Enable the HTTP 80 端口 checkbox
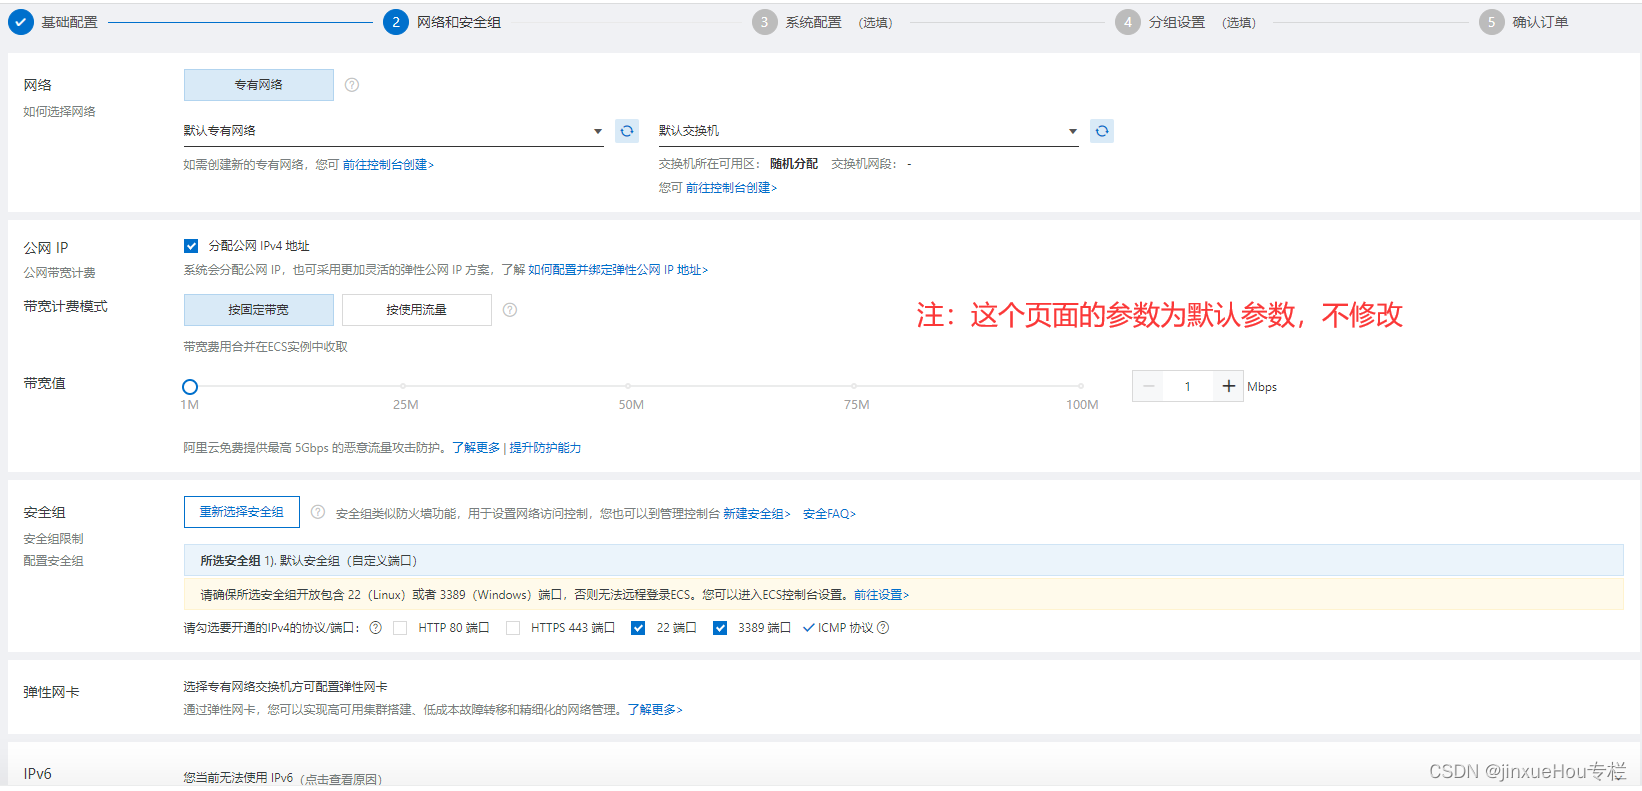 point(400,628)
